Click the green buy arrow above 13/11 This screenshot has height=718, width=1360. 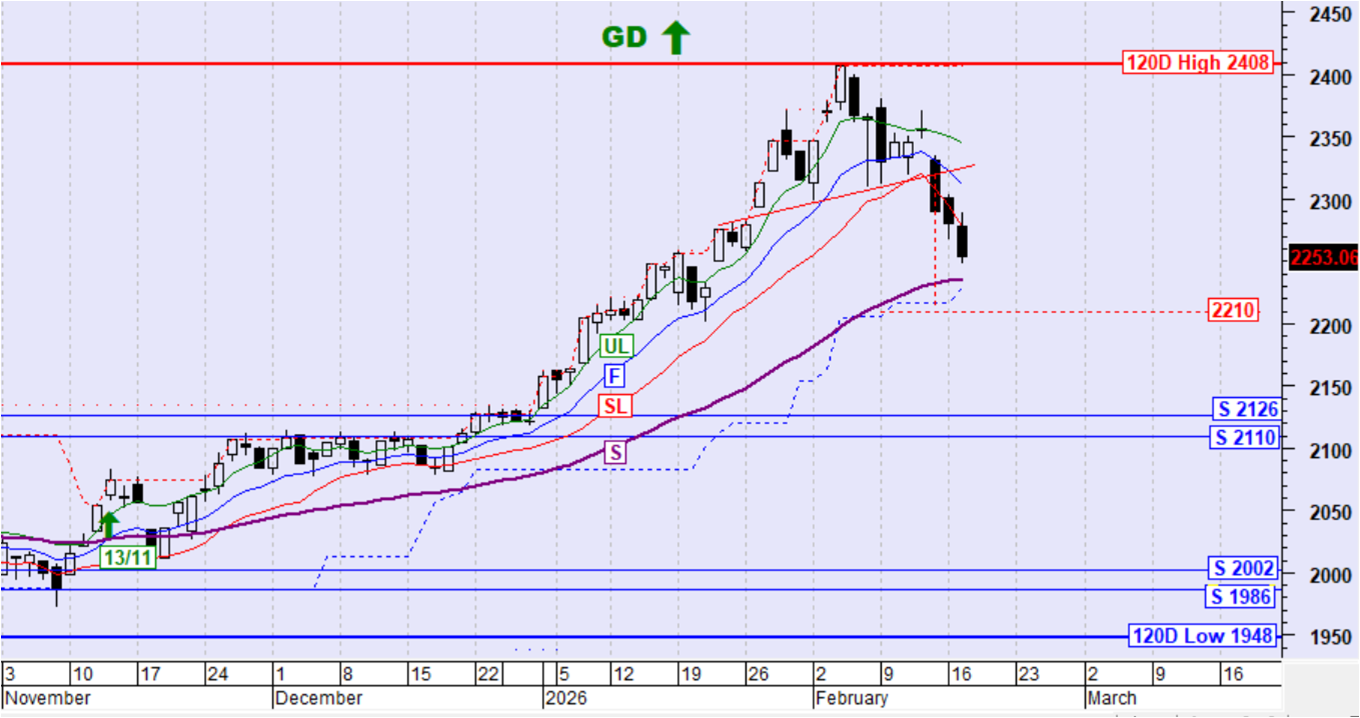pos(110,524)
